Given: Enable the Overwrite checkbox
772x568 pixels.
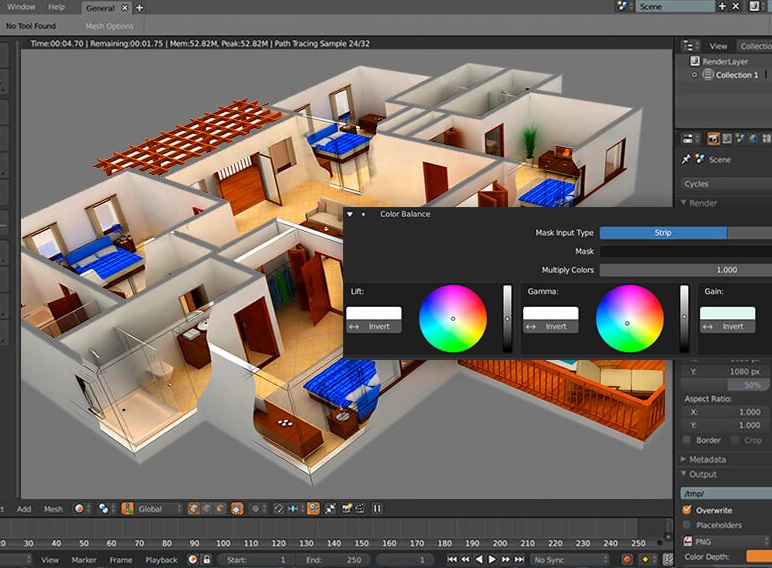Looking at the screenshot, I should point(687,509).
